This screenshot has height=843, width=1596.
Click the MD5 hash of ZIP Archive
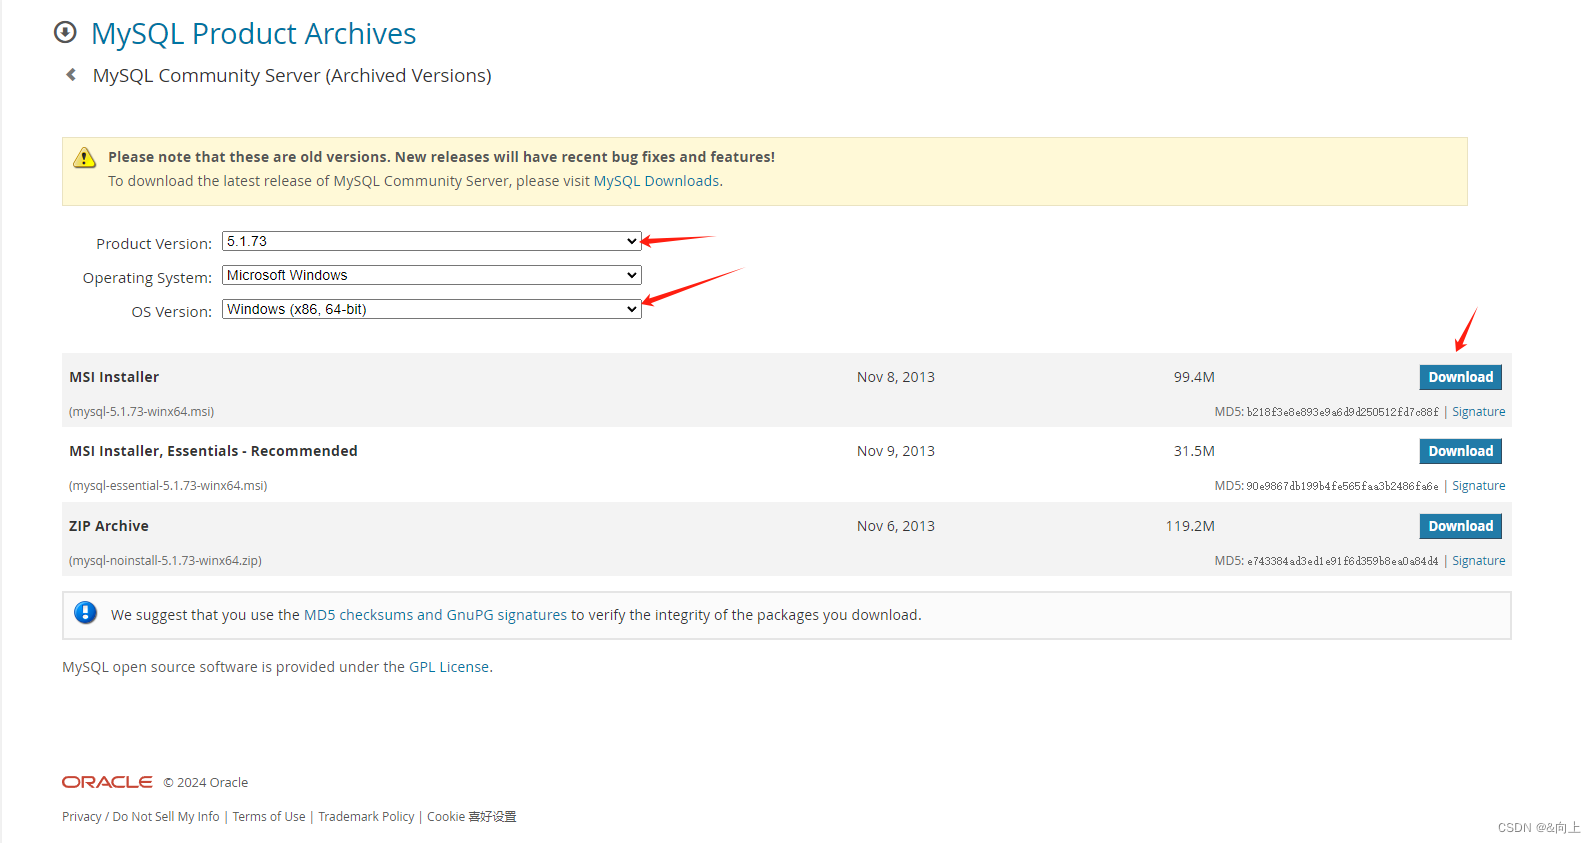point(1342,561)
